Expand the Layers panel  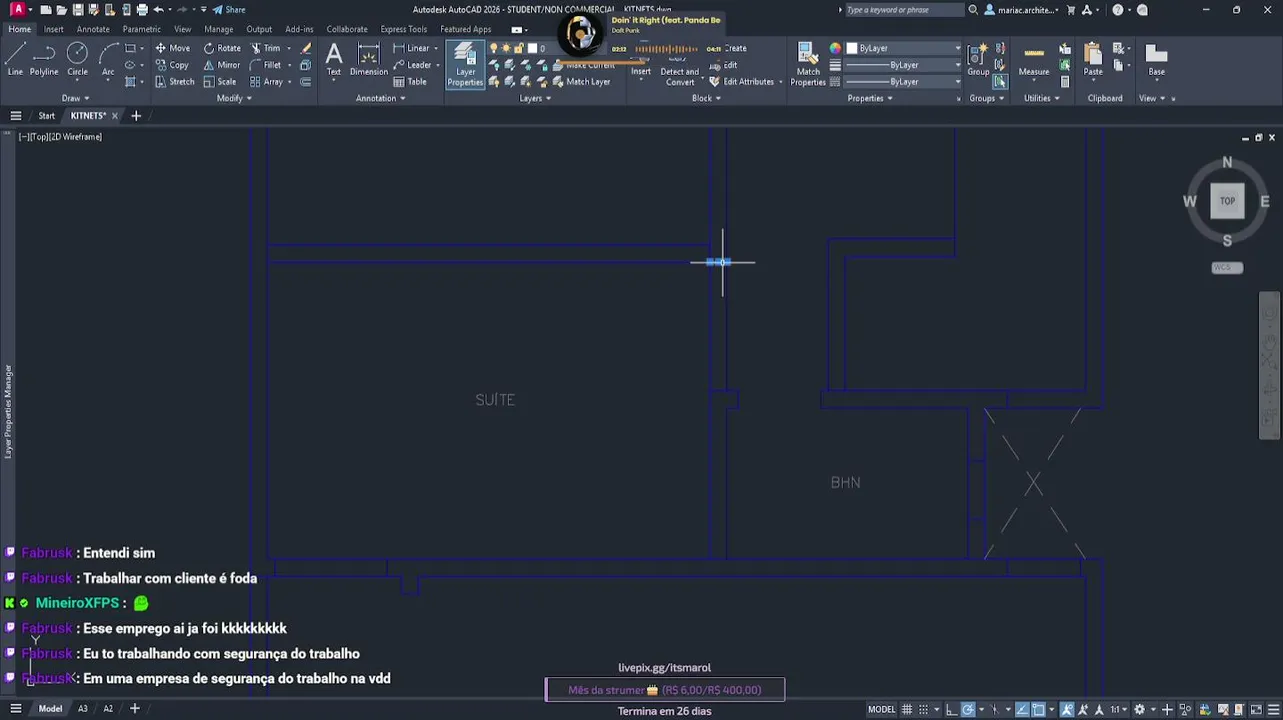[x=535, y=98]
